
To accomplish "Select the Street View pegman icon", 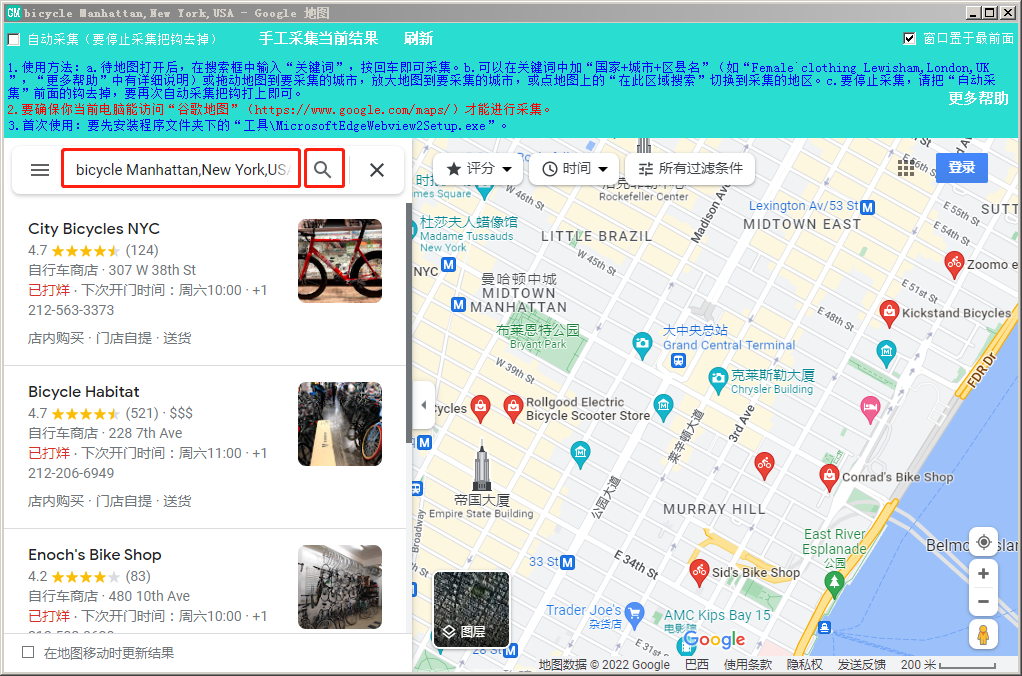I will pyautogui.click(x=983, y=634).
